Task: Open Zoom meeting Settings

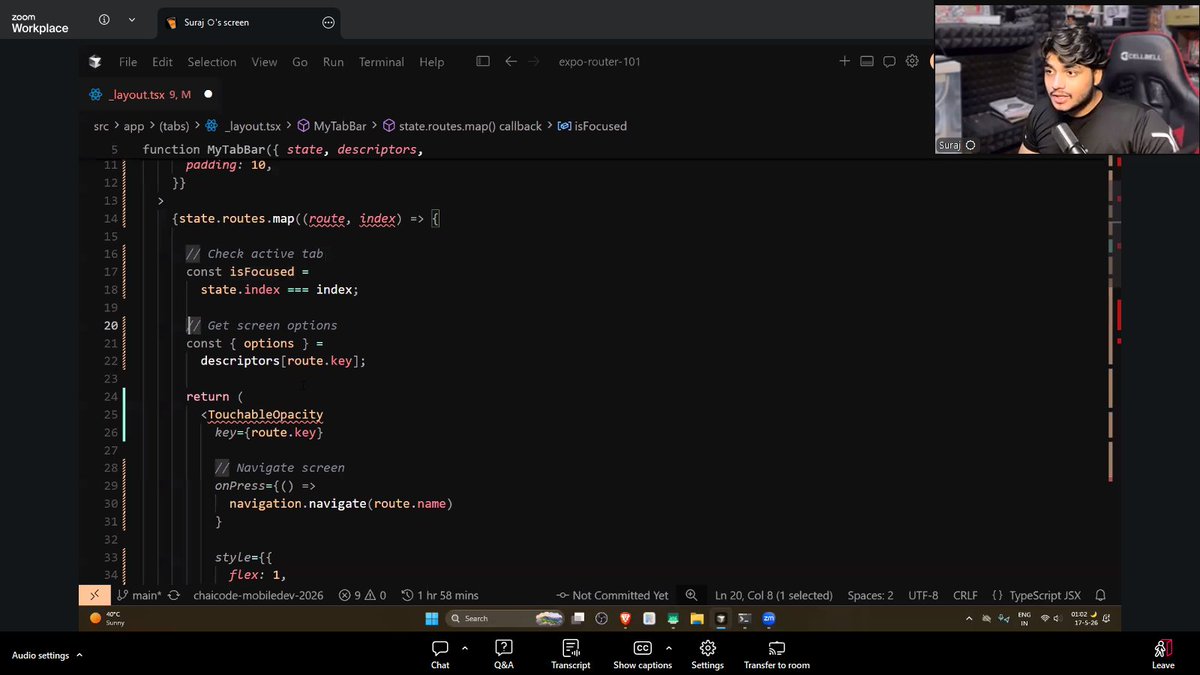Action: coord(707,655)
